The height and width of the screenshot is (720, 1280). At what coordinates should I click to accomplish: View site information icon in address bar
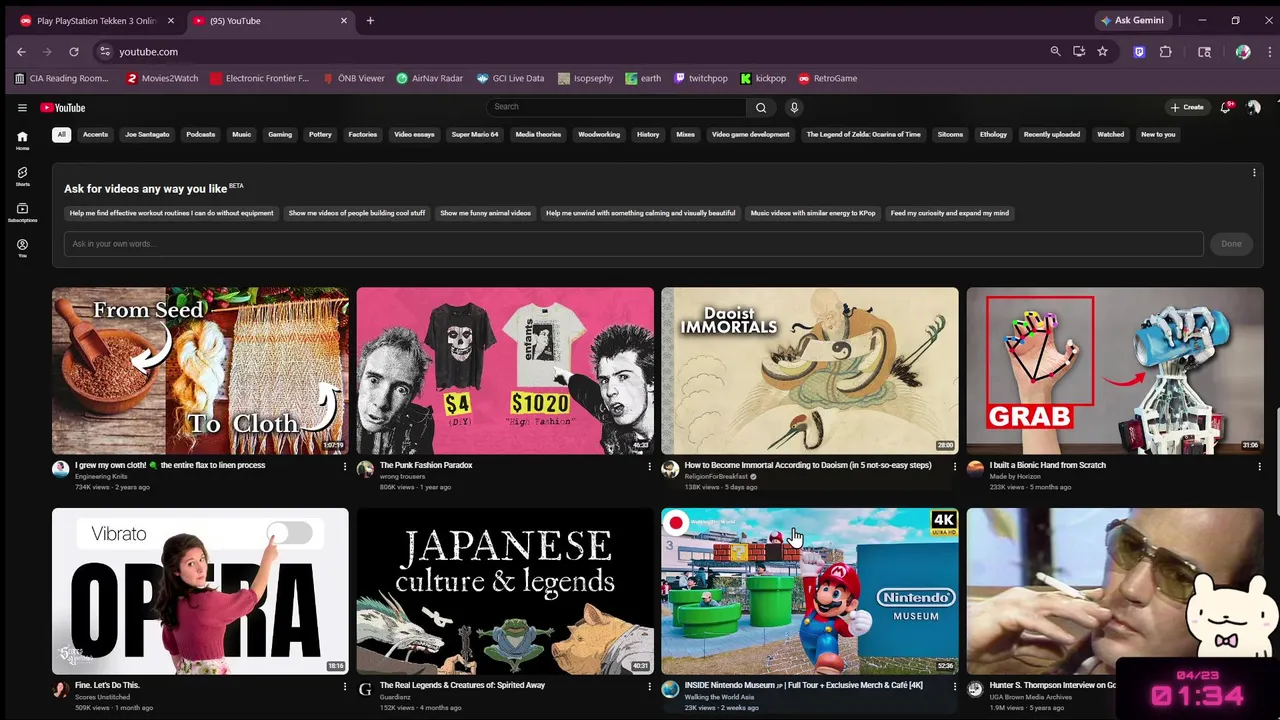(104, 52)
